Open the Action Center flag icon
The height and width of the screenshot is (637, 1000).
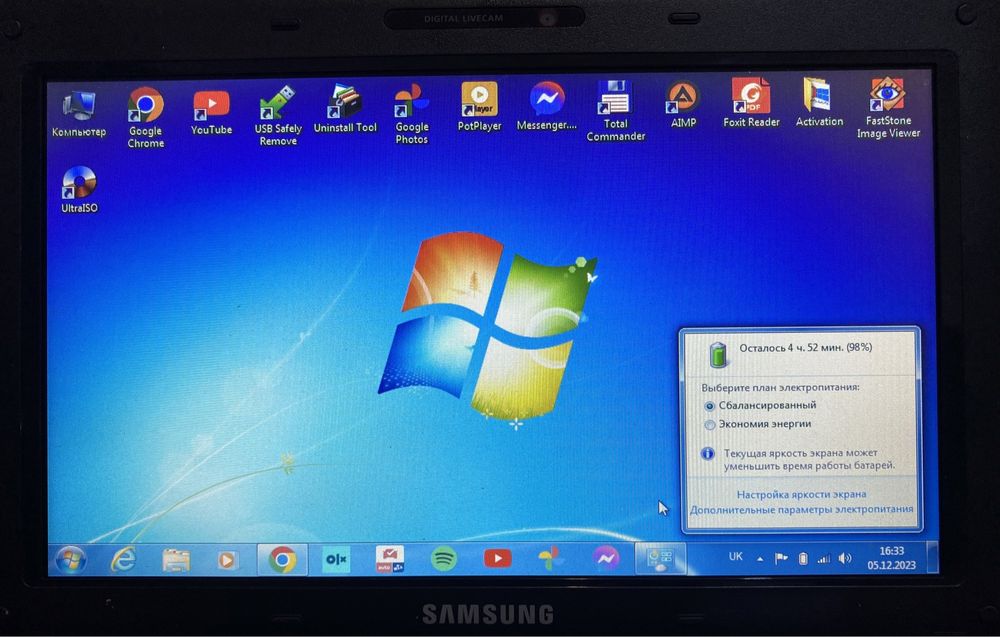(x=781, y=559)
